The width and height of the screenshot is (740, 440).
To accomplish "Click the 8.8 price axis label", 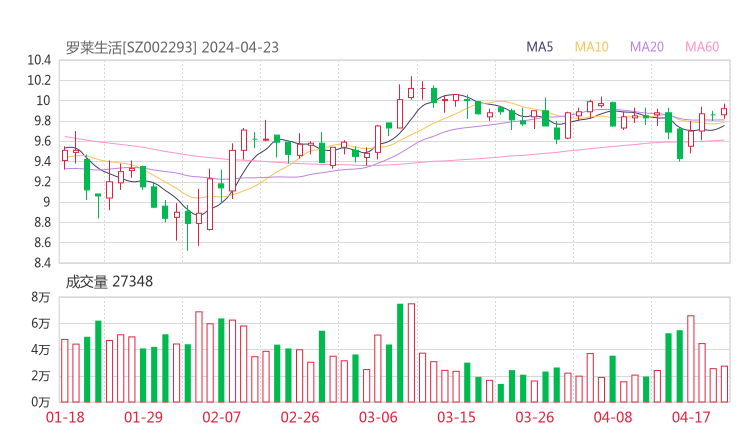I will point(42,222).
